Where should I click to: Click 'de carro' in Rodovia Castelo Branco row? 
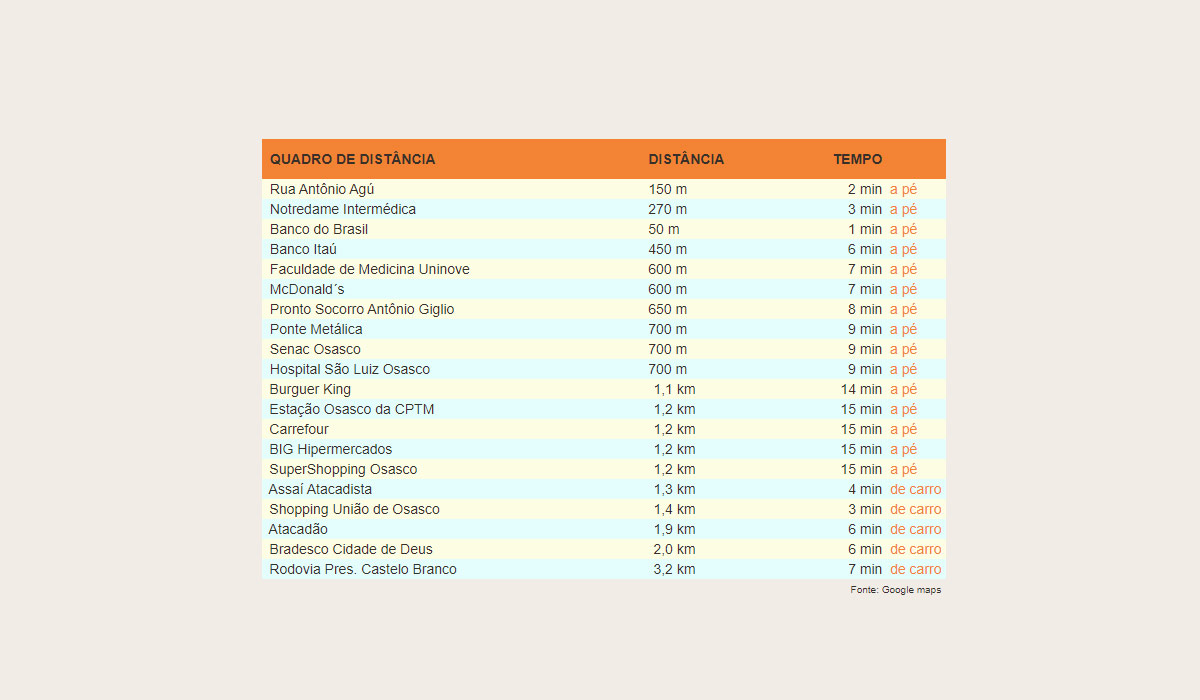pyautogui.click(x=916, y=569)
